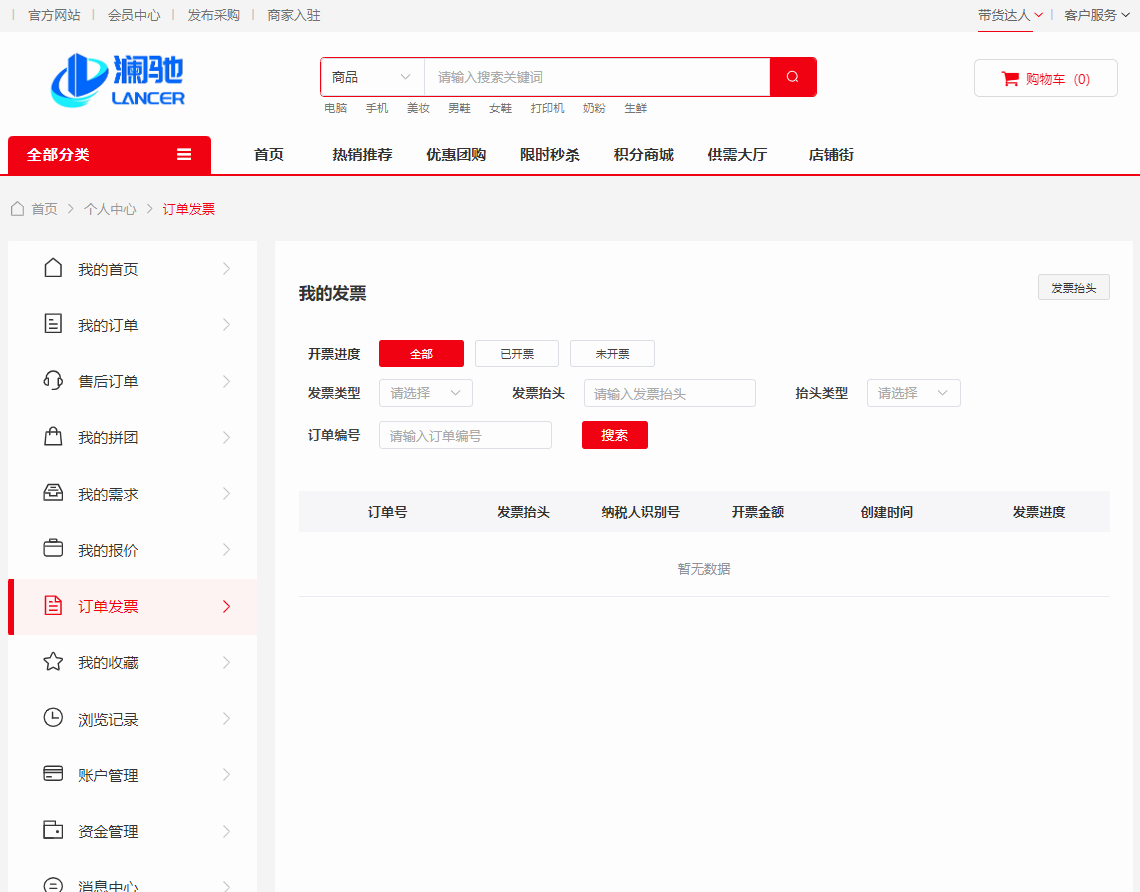Screen dimensions: 1140x892
Task: Click the 订单编号 input field
Action: (x=465, y=435)
